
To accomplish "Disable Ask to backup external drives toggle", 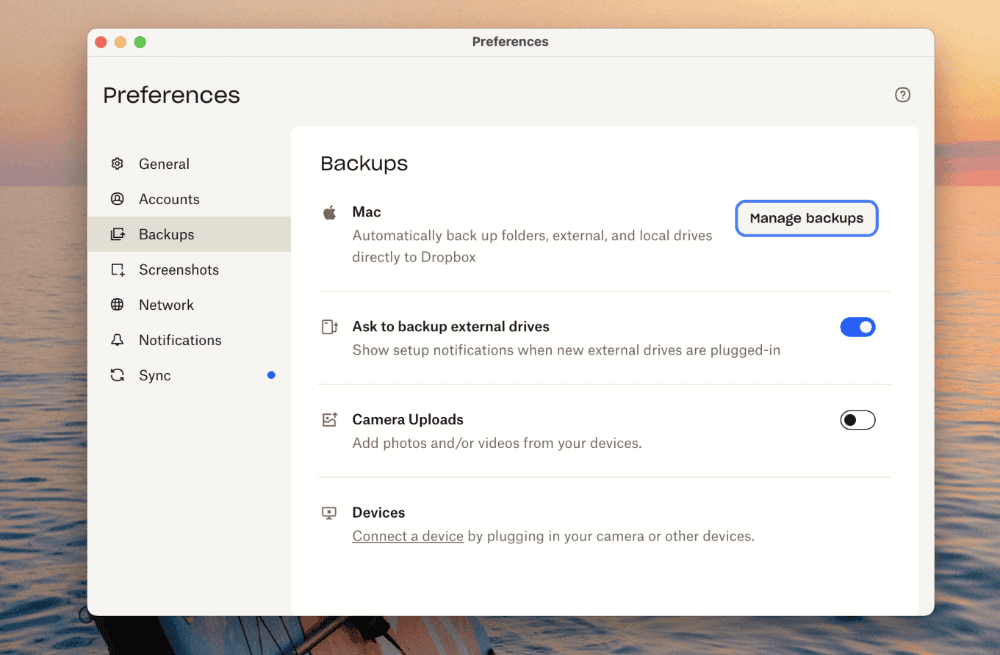I will pyautogui.click(x=857, y=327).
